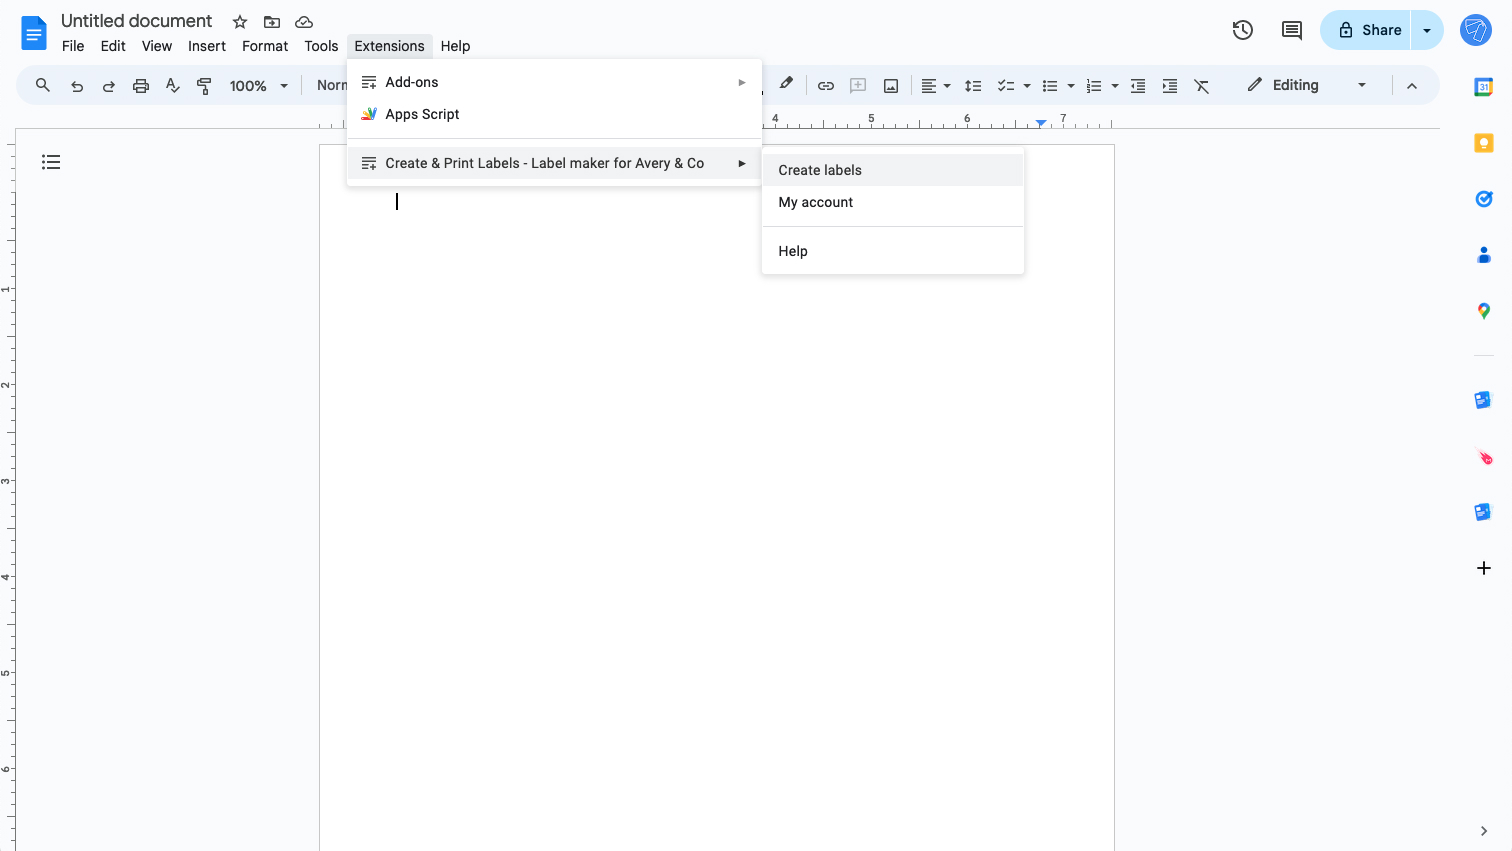Open the Format menu

coord(264,46)
